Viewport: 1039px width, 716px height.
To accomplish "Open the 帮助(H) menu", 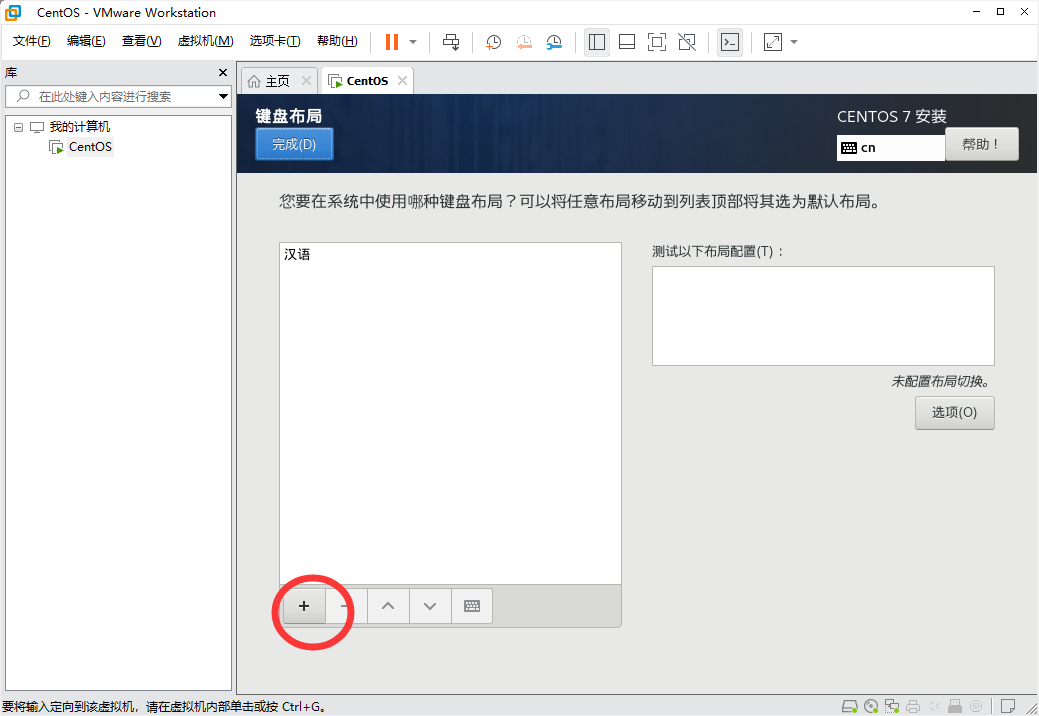I will click(x=337, y=41).
